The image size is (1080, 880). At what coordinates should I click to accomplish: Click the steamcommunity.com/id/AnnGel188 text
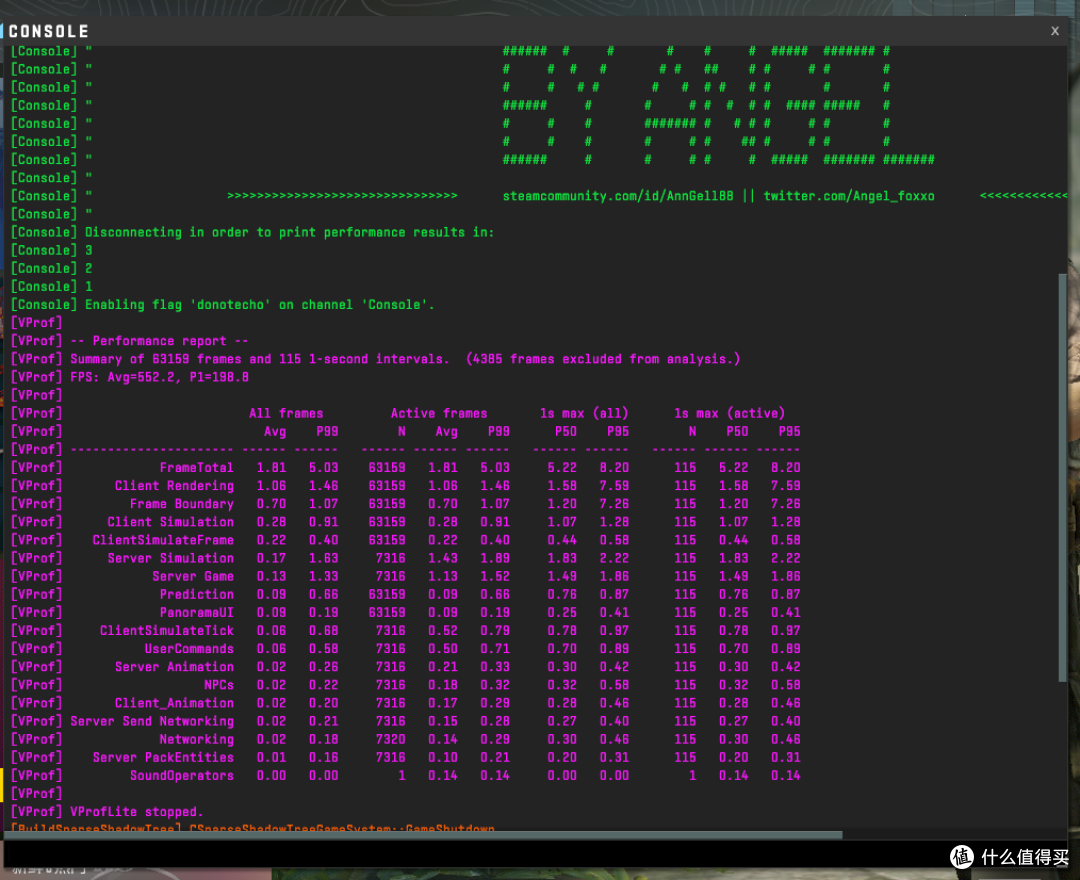[618, 196]
